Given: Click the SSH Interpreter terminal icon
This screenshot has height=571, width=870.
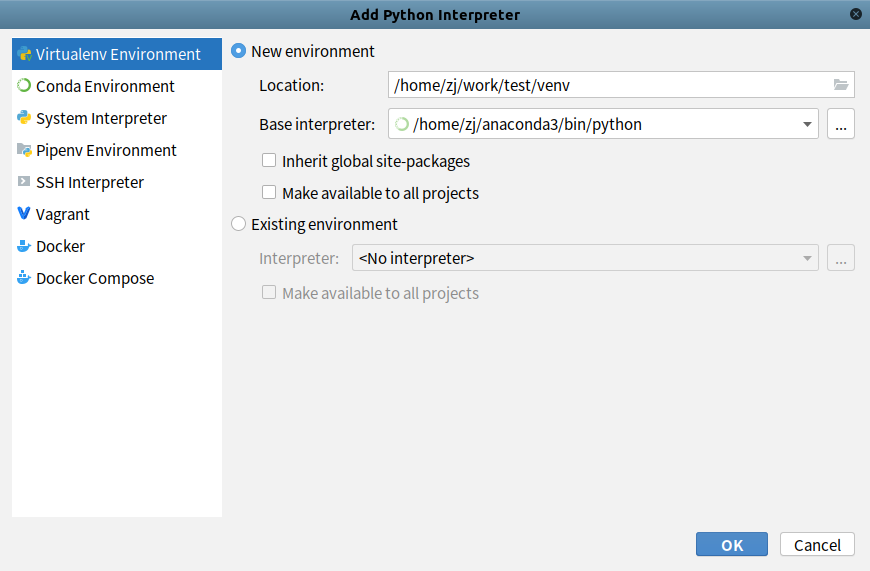Looking at the screenshot, I should click(24, 182).
